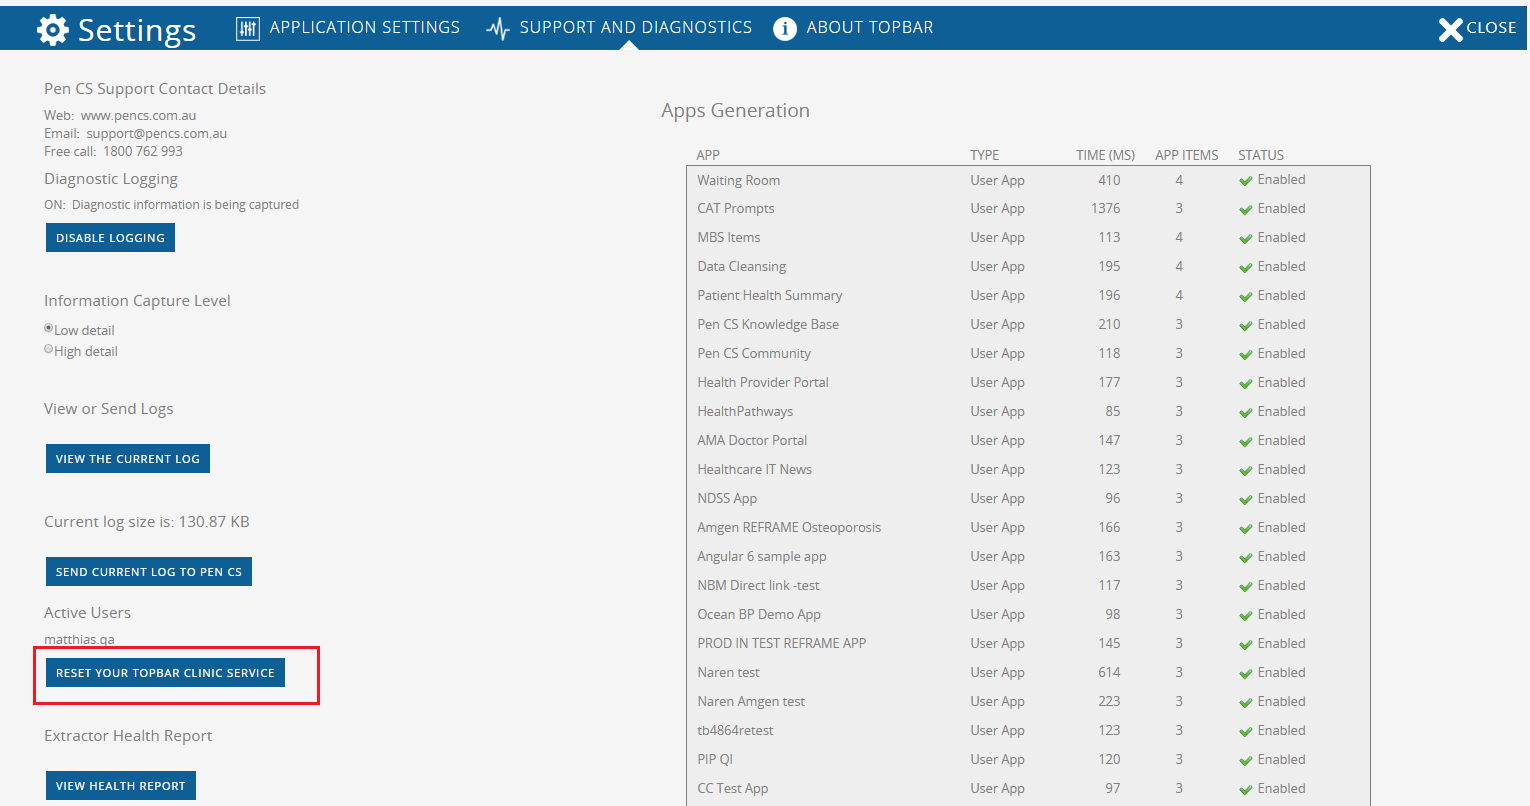
Task: Click the Disable Logging button
Action: [110, 238]
